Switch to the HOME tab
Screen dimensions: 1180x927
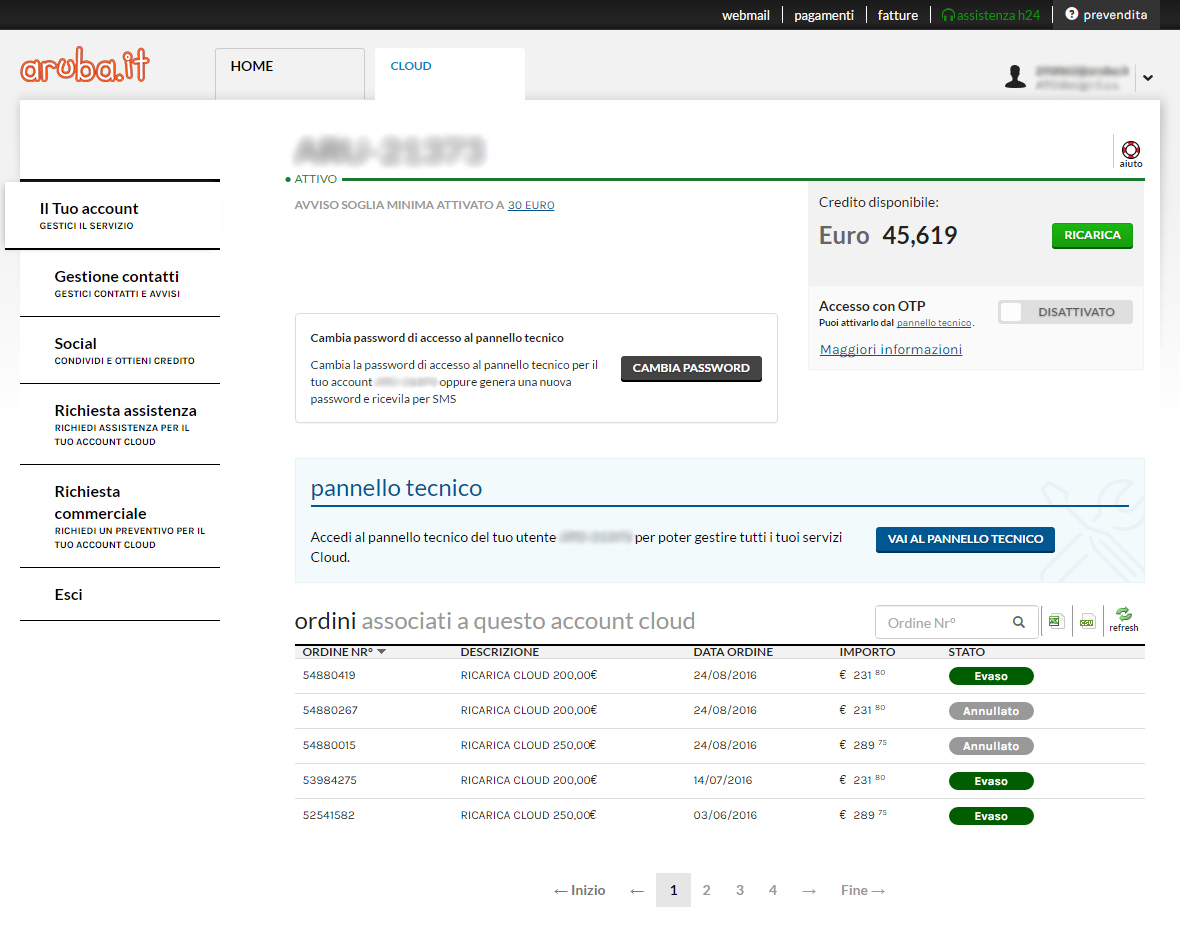[x=290, y=74]
